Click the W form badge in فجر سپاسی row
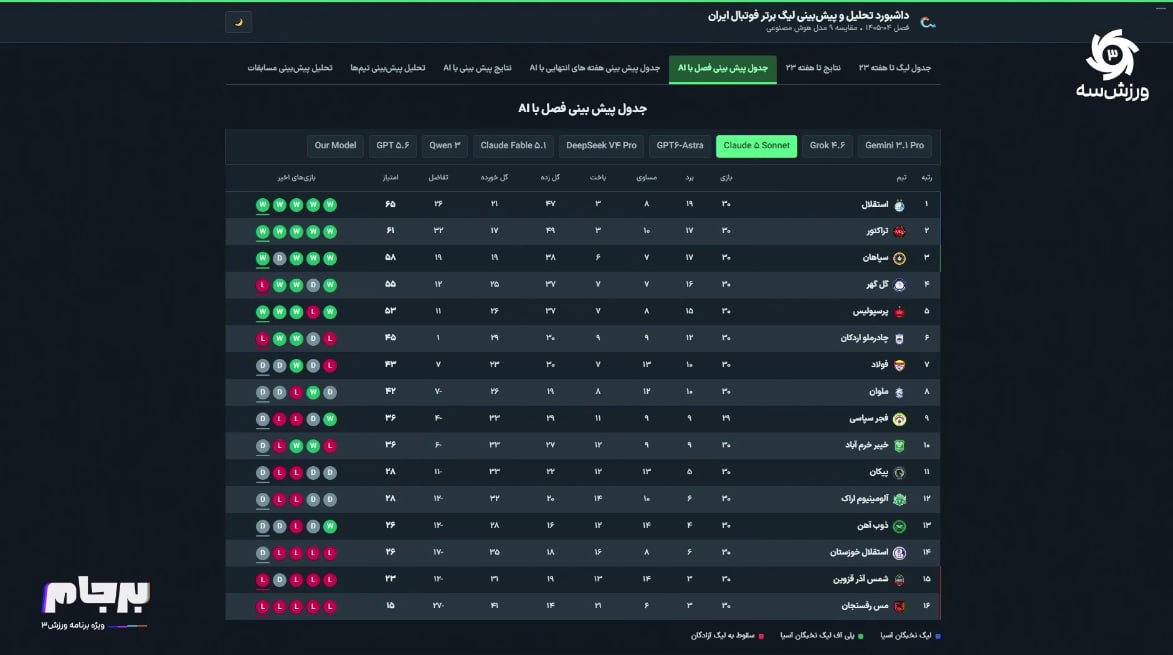1173x655 pixels. 330,419
